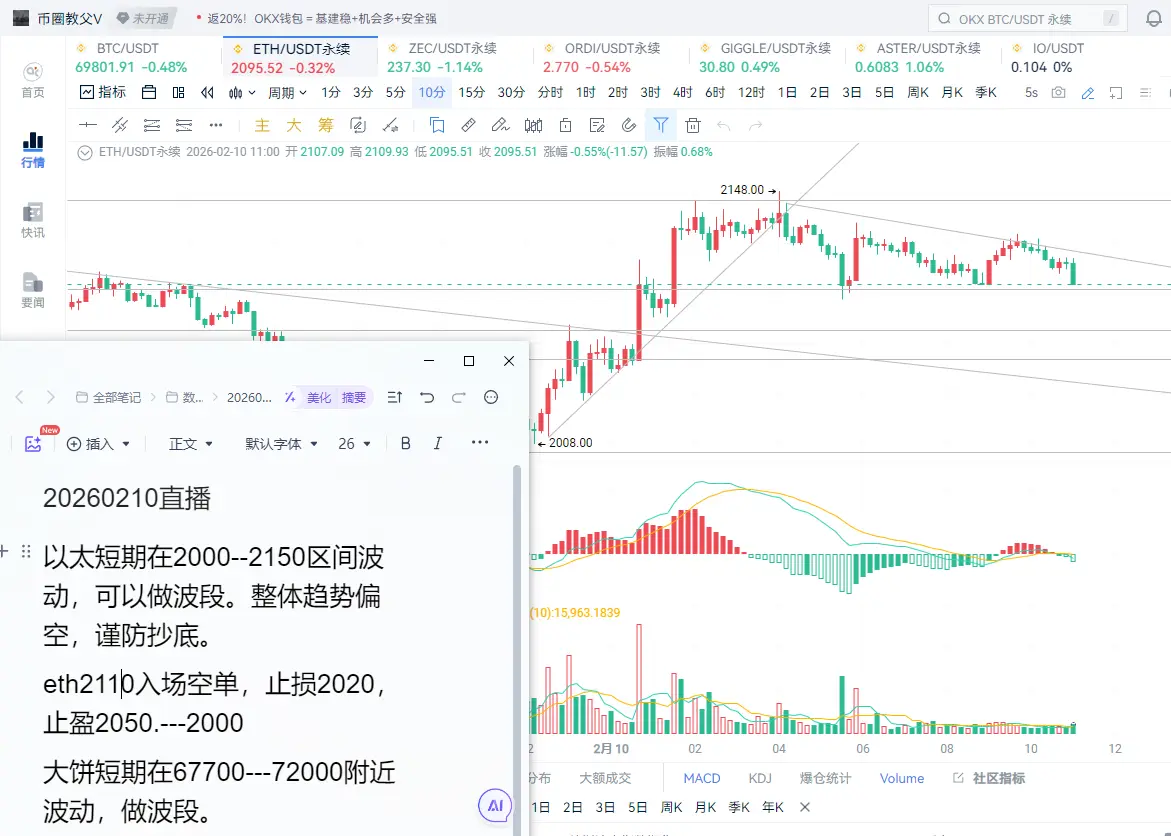Click the 摘要 summary button in notes

(354, 397)
